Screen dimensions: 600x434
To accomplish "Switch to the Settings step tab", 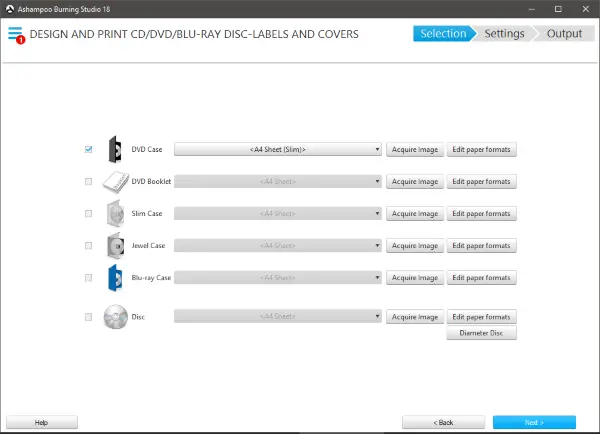I will coord(504,34).
